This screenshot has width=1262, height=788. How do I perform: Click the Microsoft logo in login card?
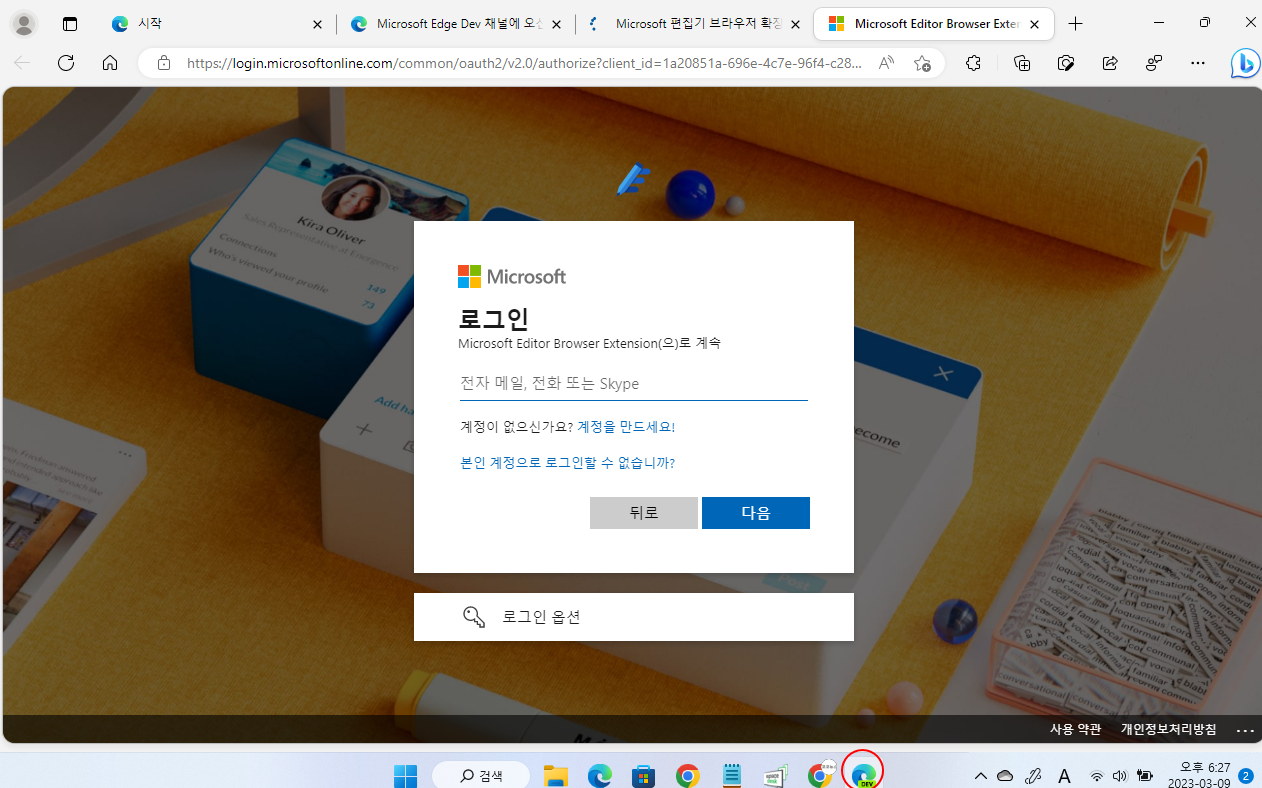[512, 276]
